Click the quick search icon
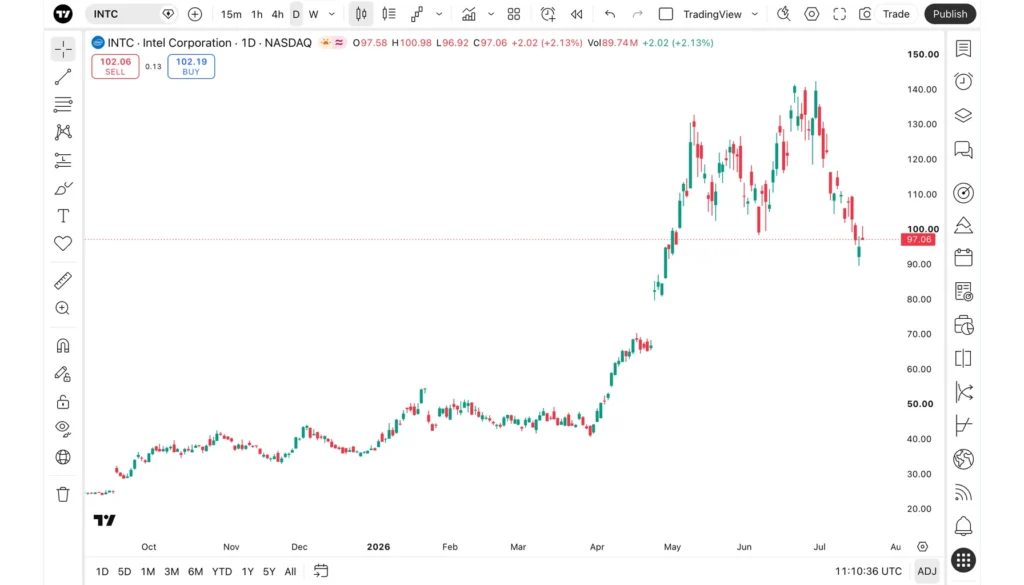The width and height of the screenshot is (1024, 585). pyautogui.click(x=784, y=14)
